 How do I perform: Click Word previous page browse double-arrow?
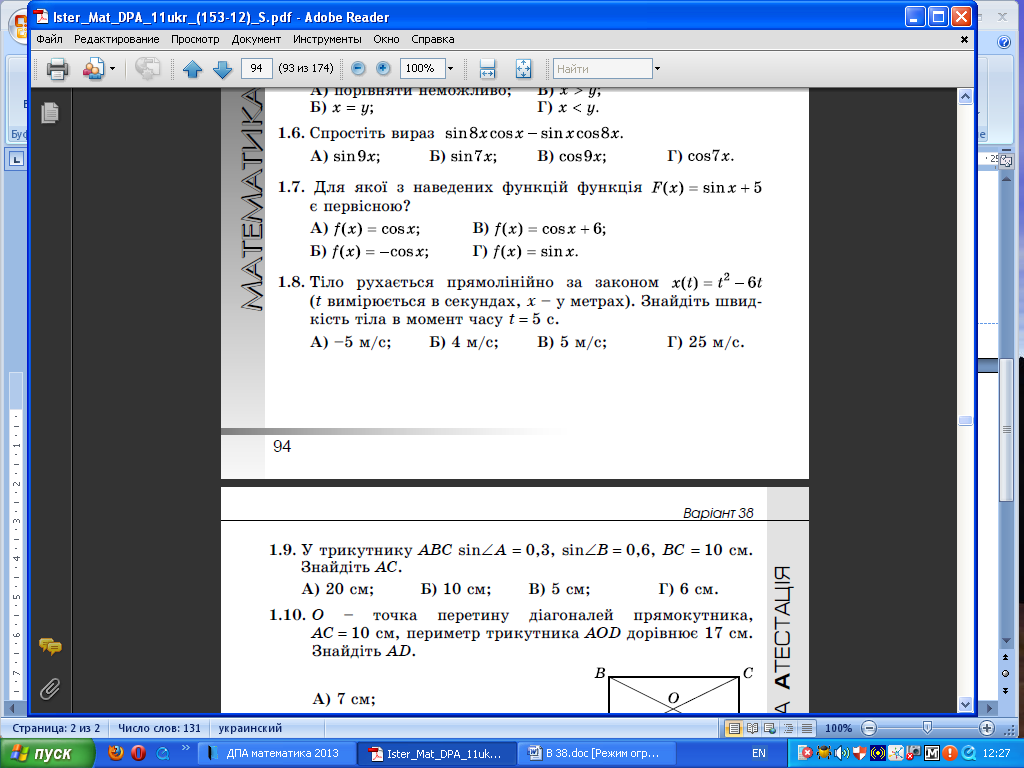point(1006,658)
